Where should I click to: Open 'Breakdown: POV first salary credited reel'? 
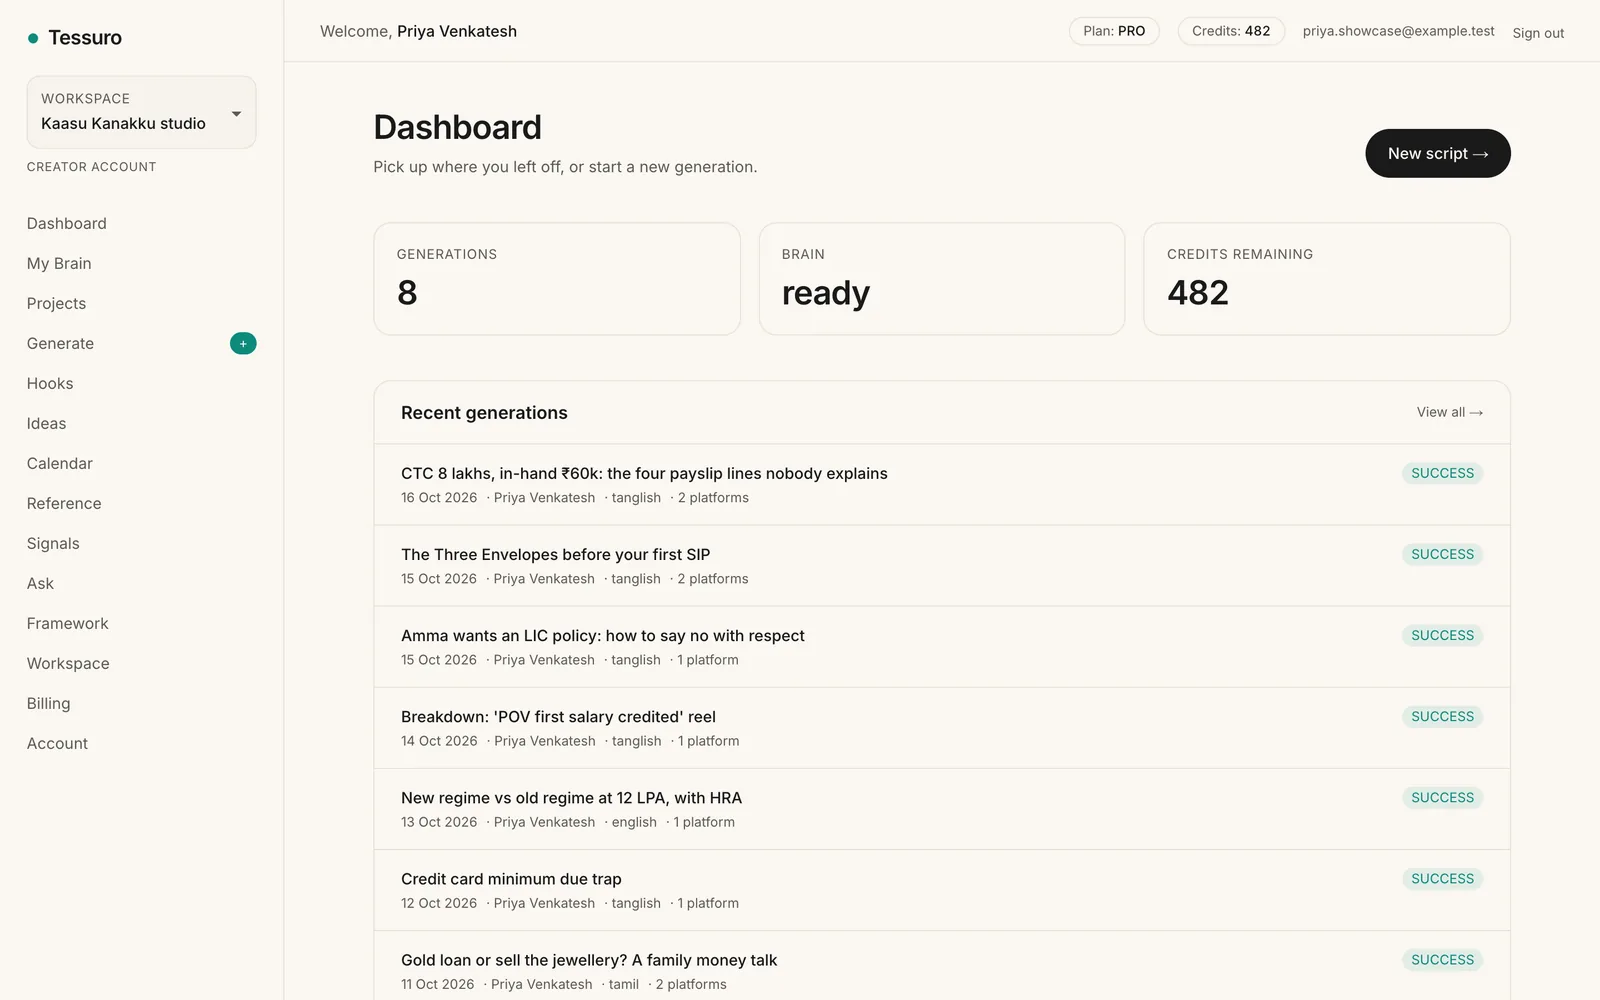click(x=942, y=728)
